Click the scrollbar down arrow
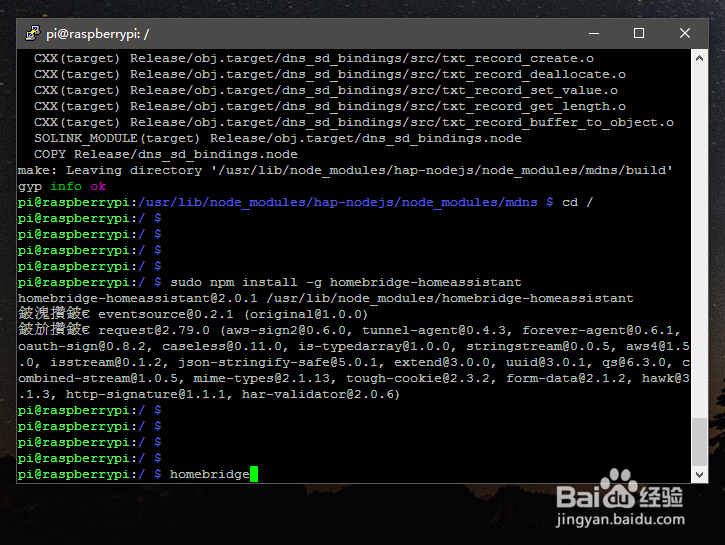This screenshot has height=545, width=725. click(x=700, y=474)
